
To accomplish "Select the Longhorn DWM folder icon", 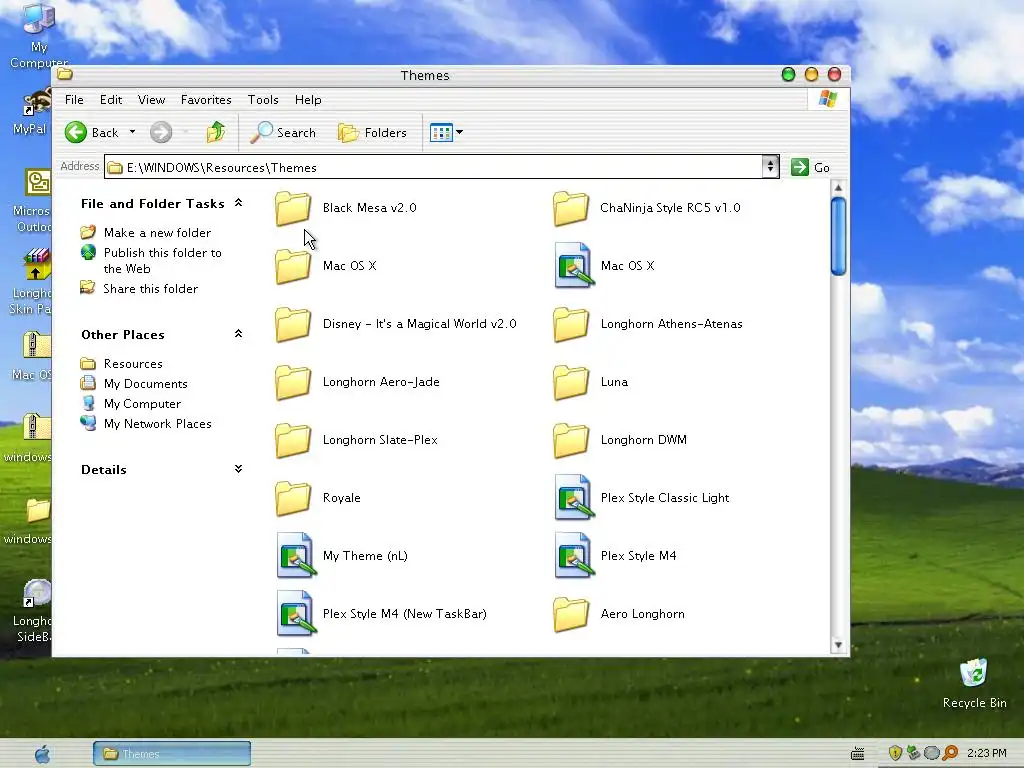I will pos(571,441).
